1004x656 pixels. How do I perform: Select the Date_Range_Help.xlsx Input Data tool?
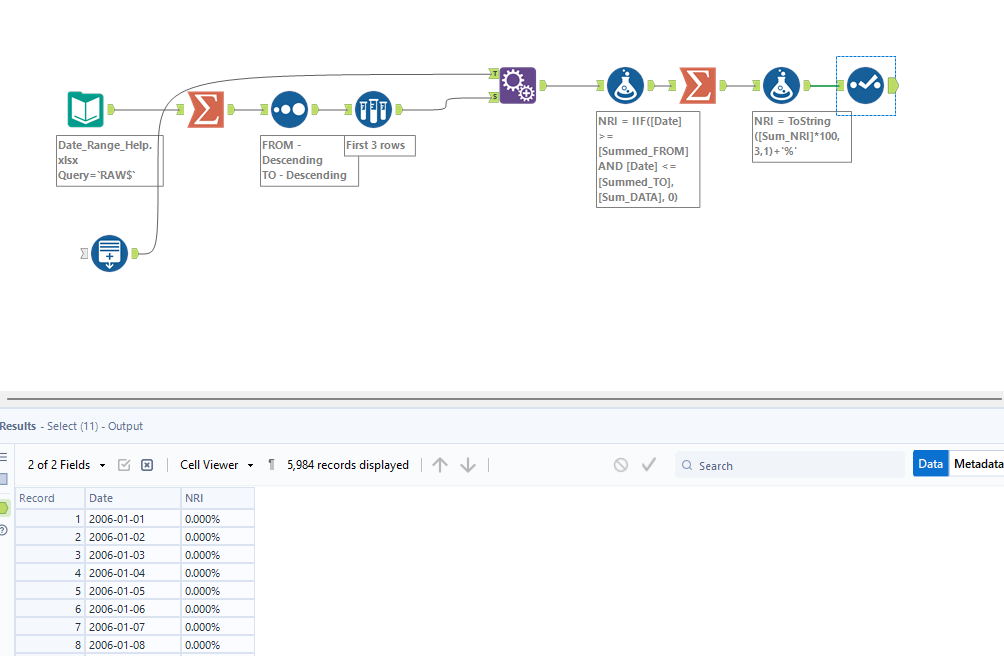pos(86,109)
